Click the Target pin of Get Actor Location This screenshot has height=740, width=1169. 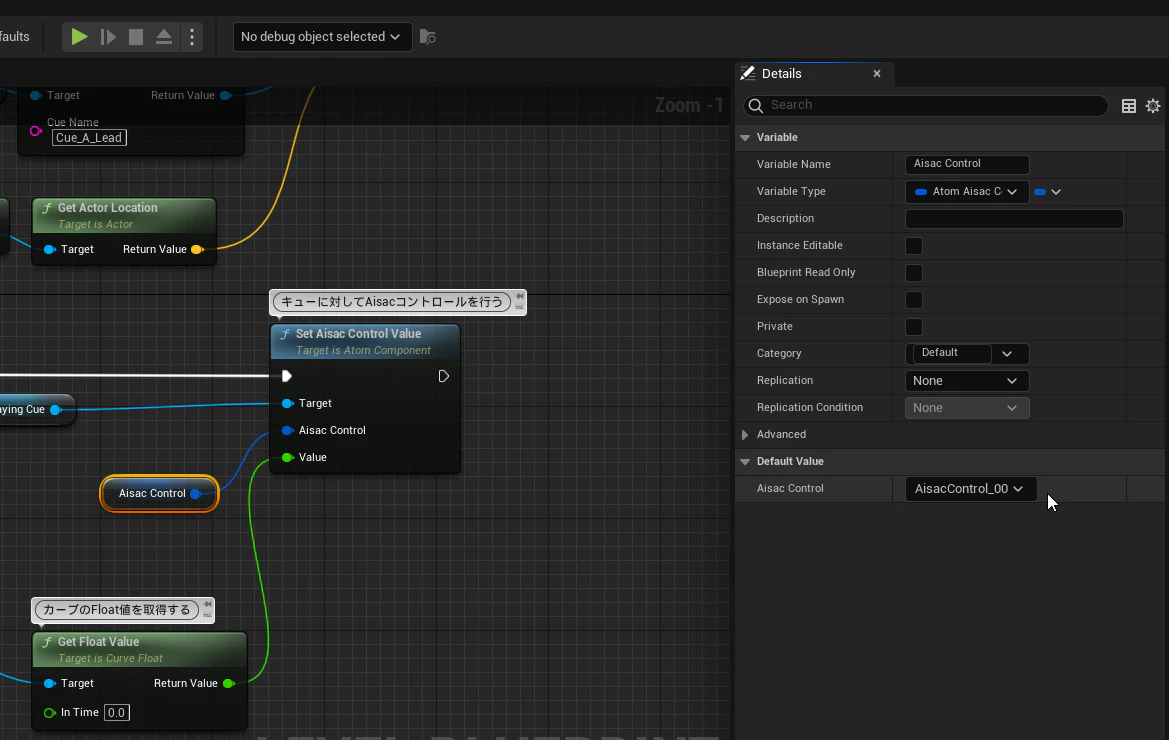tap(50, 250)
